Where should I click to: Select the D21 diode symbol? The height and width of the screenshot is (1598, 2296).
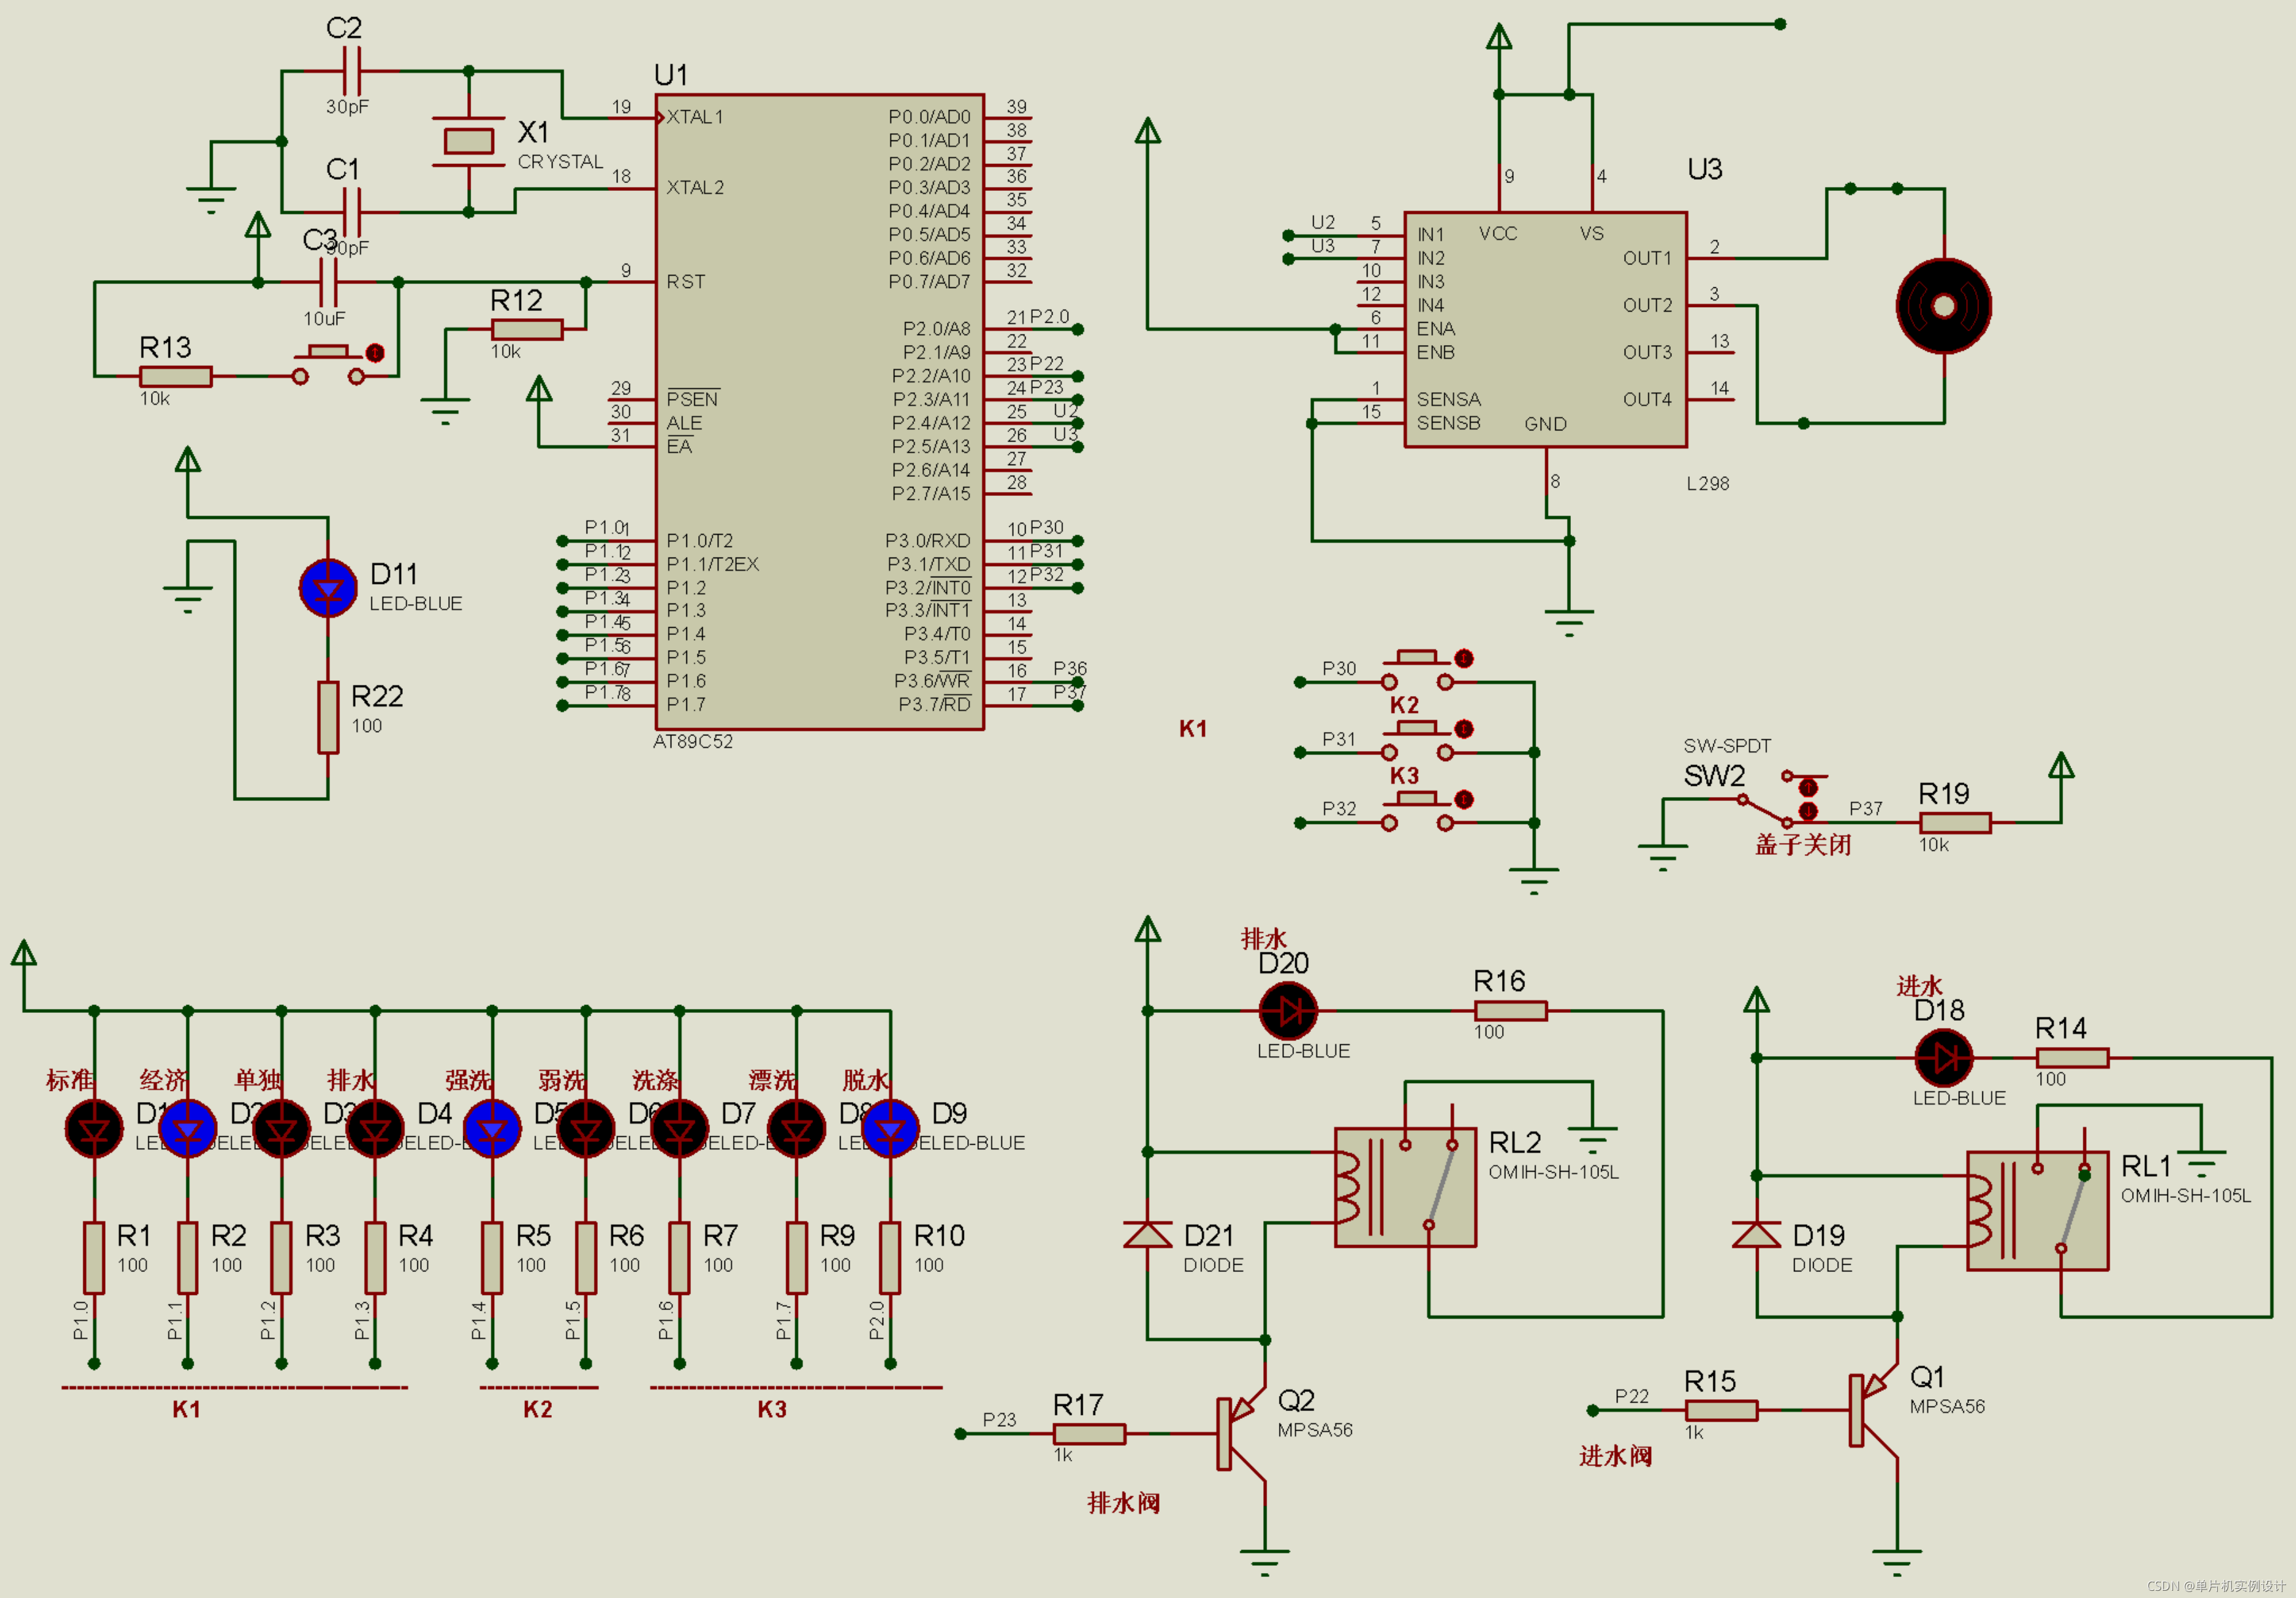point(1148,1236)
